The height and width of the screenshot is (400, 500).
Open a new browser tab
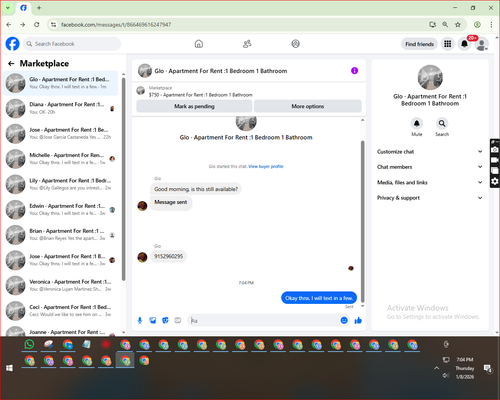coord(39,8)
